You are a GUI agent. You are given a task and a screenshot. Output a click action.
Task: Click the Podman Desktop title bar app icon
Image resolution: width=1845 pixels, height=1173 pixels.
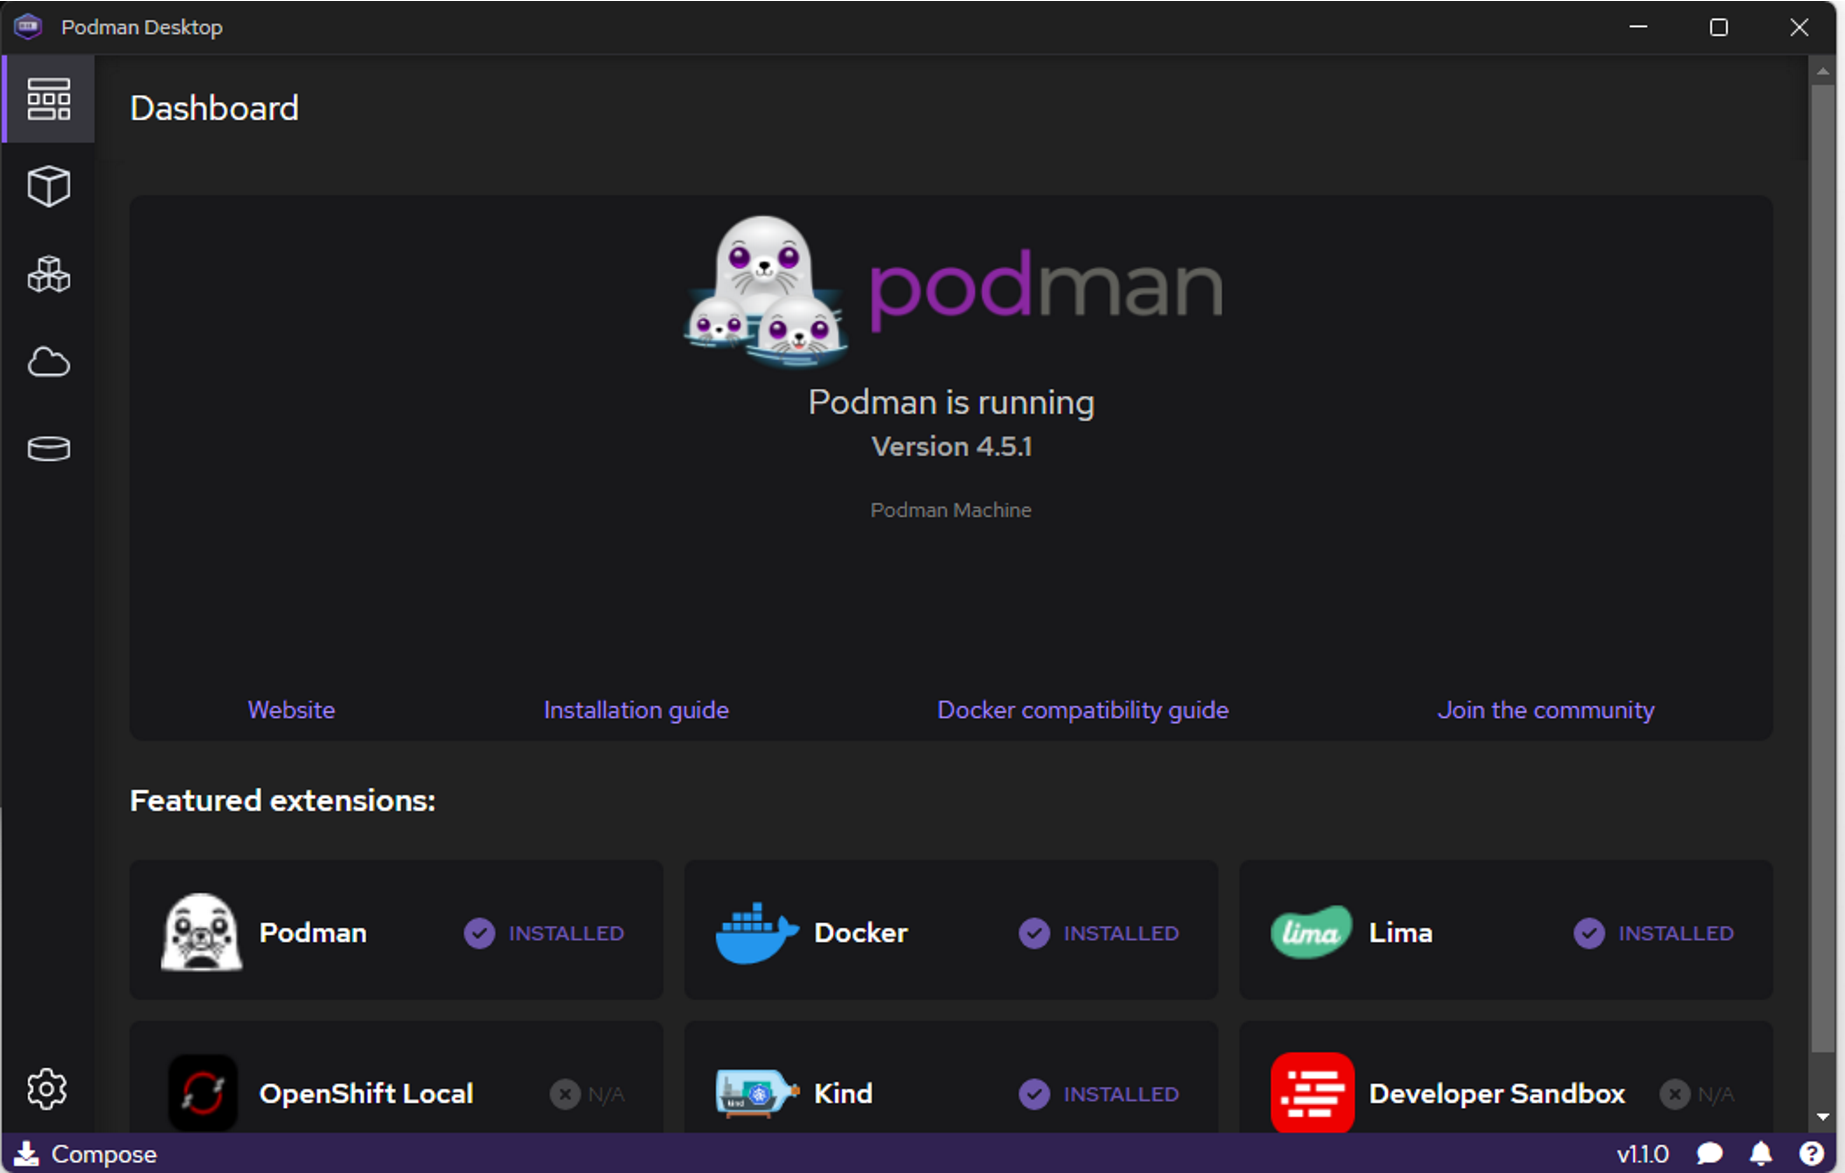(x=28, y=27)
